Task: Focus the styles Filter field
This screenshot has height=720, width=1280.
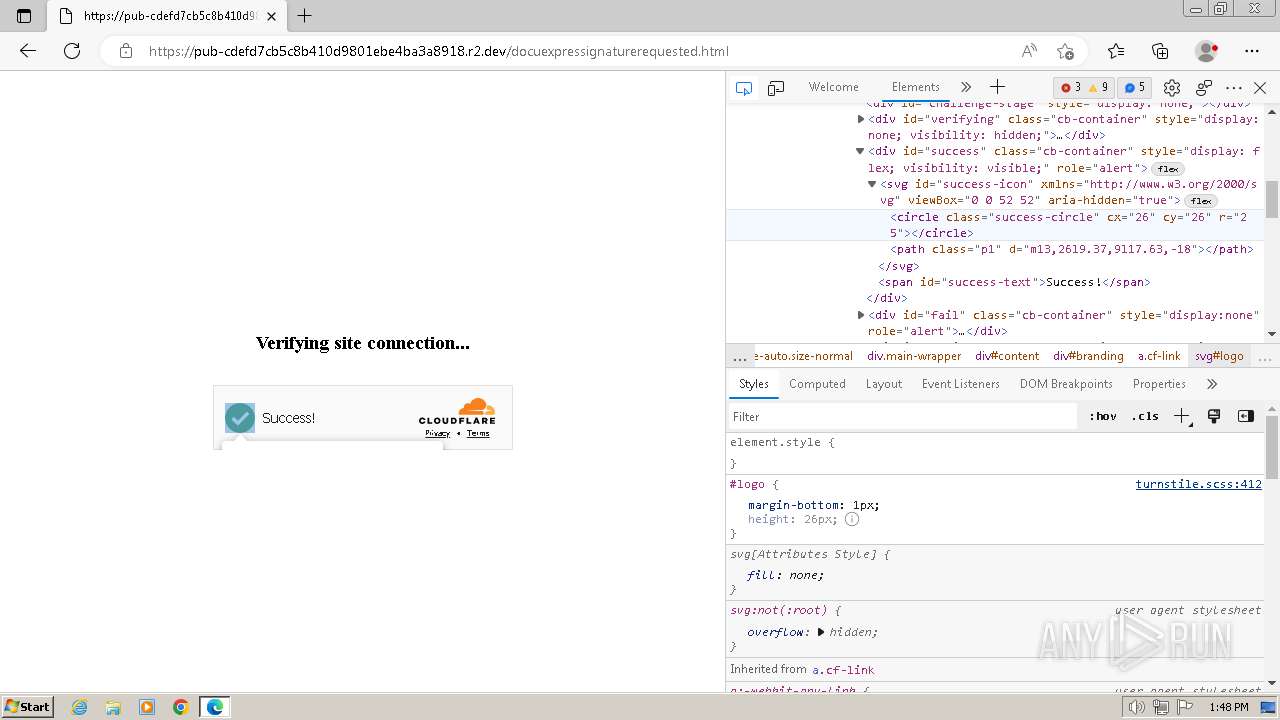Action: pyautogui.click(x=902, y=417)
